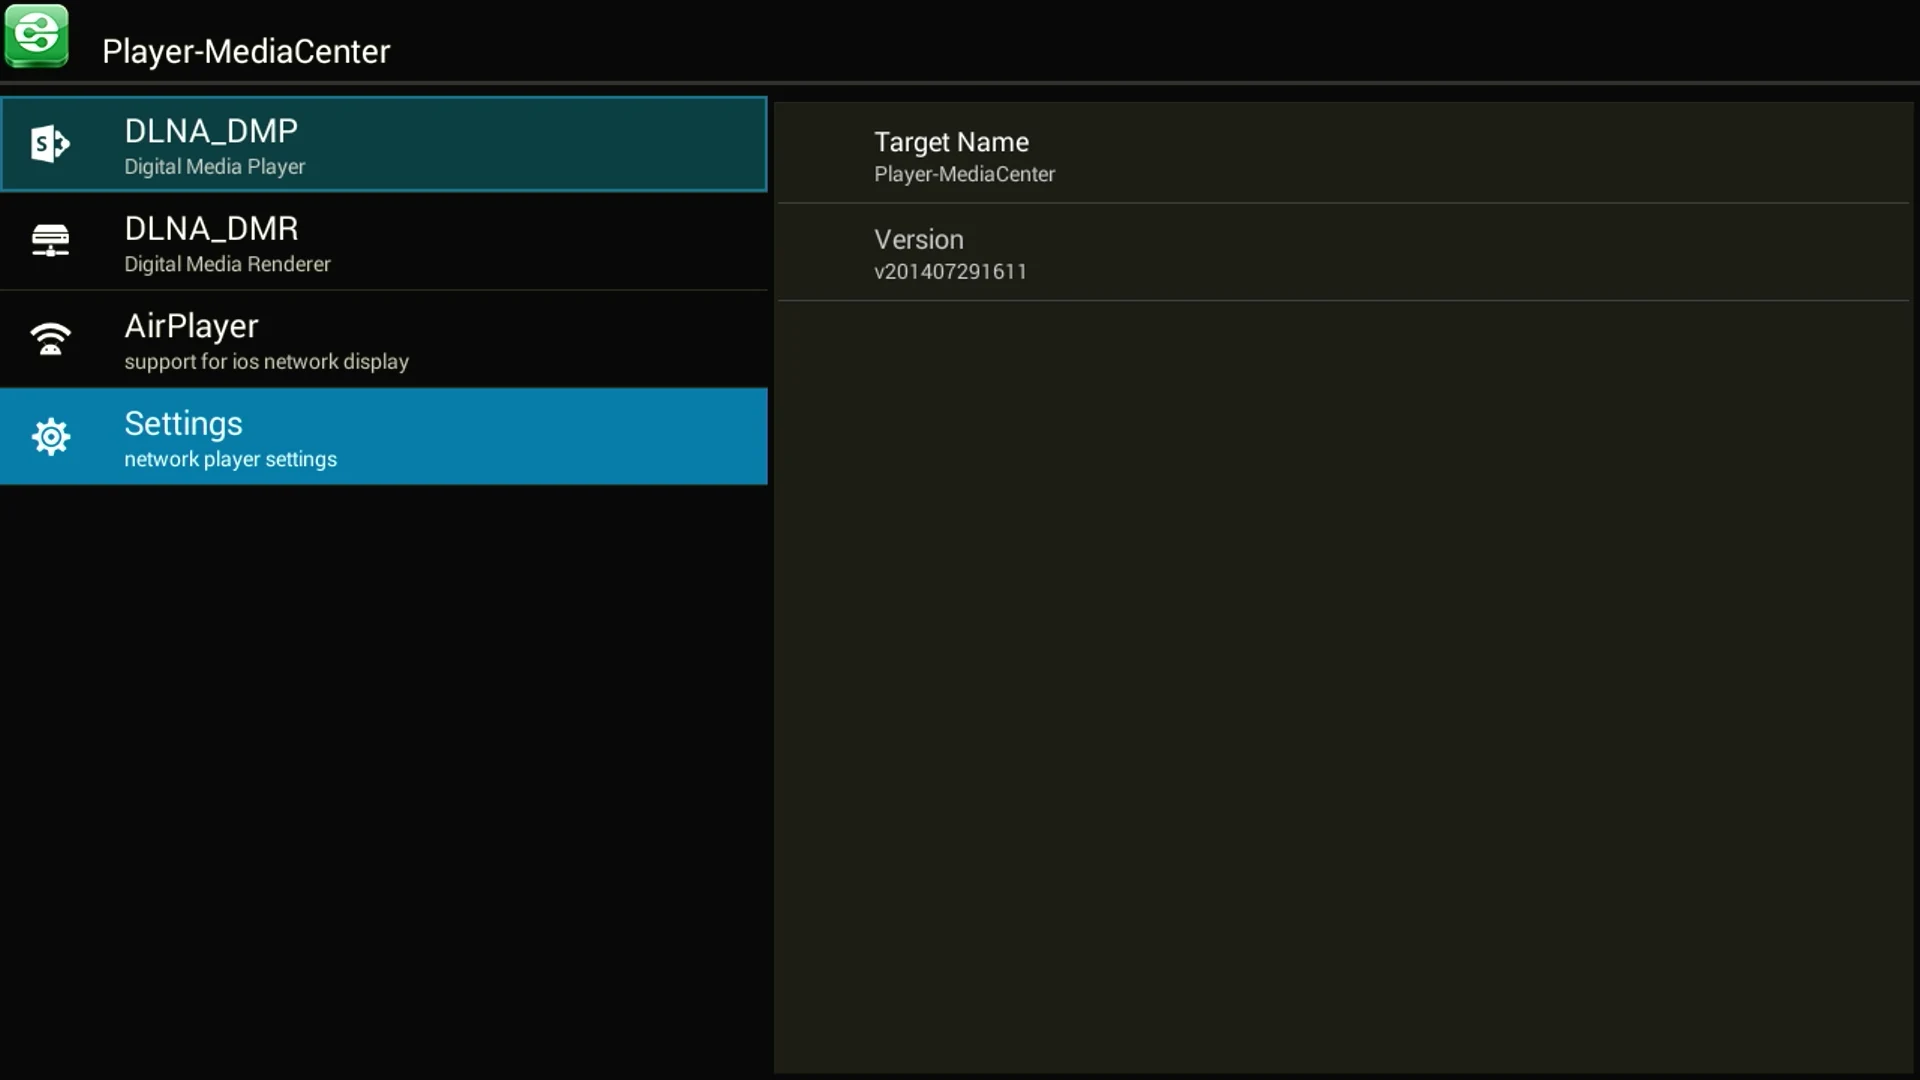
Task: Click Player-MediaCenter value under Target Name
Action: click(964, 174)
